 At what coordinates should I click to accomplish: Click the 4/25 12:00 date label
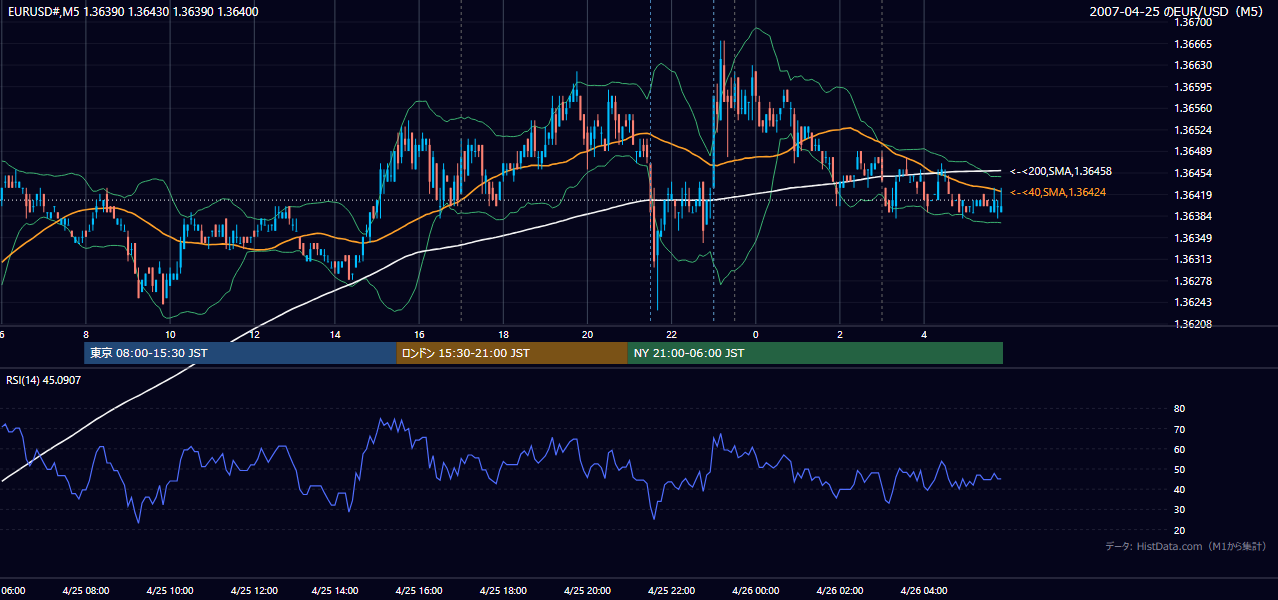(x=253, y=590)
